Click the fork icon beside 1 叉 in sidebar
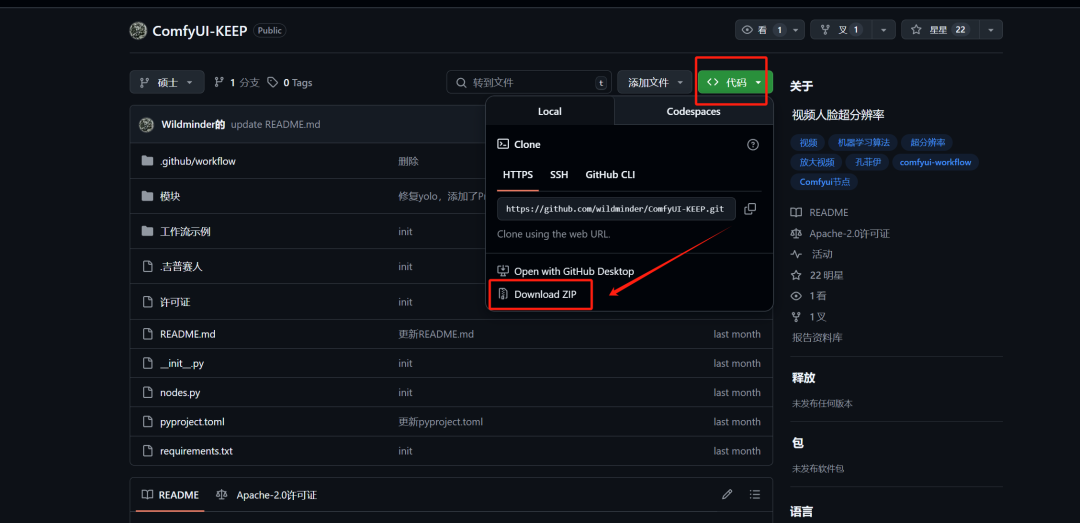Viewport: 1080px width, 523px height. coord(796,317)
